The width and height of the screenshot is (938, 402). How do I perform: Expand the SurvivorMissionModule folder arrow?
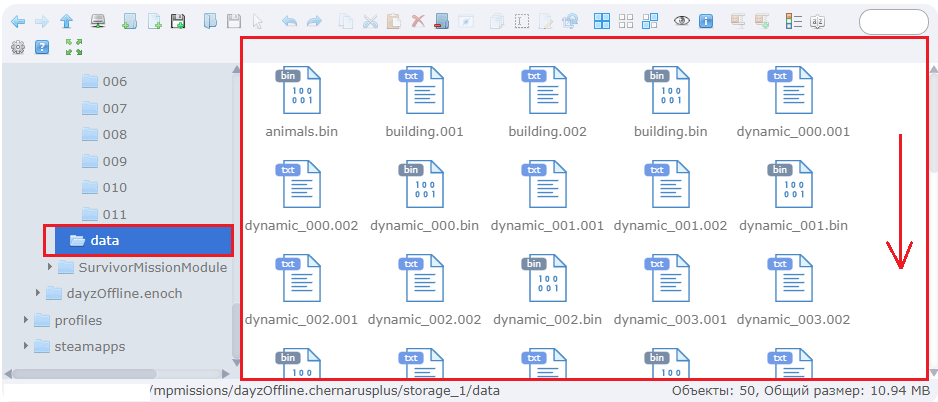pyautogui.click(x=50, y=267)
